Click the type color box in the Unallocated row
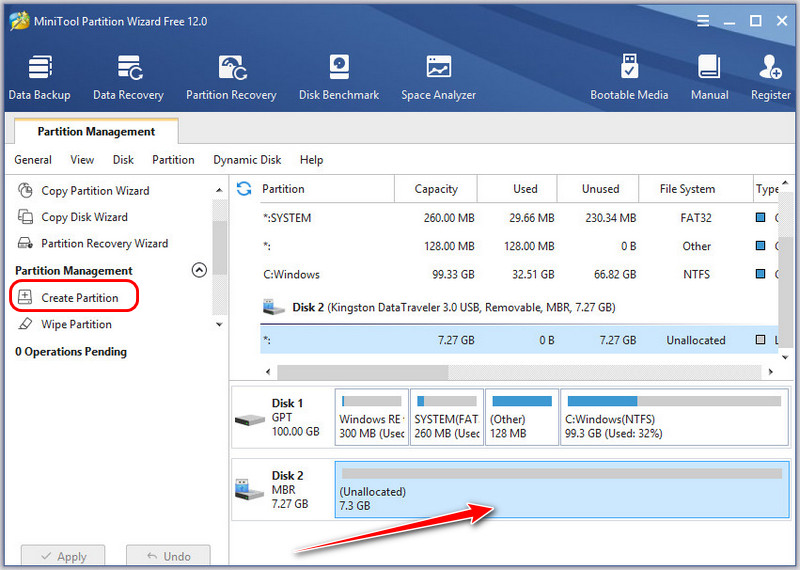This screenshot has height=570, width=800. (x=760, y=339)
